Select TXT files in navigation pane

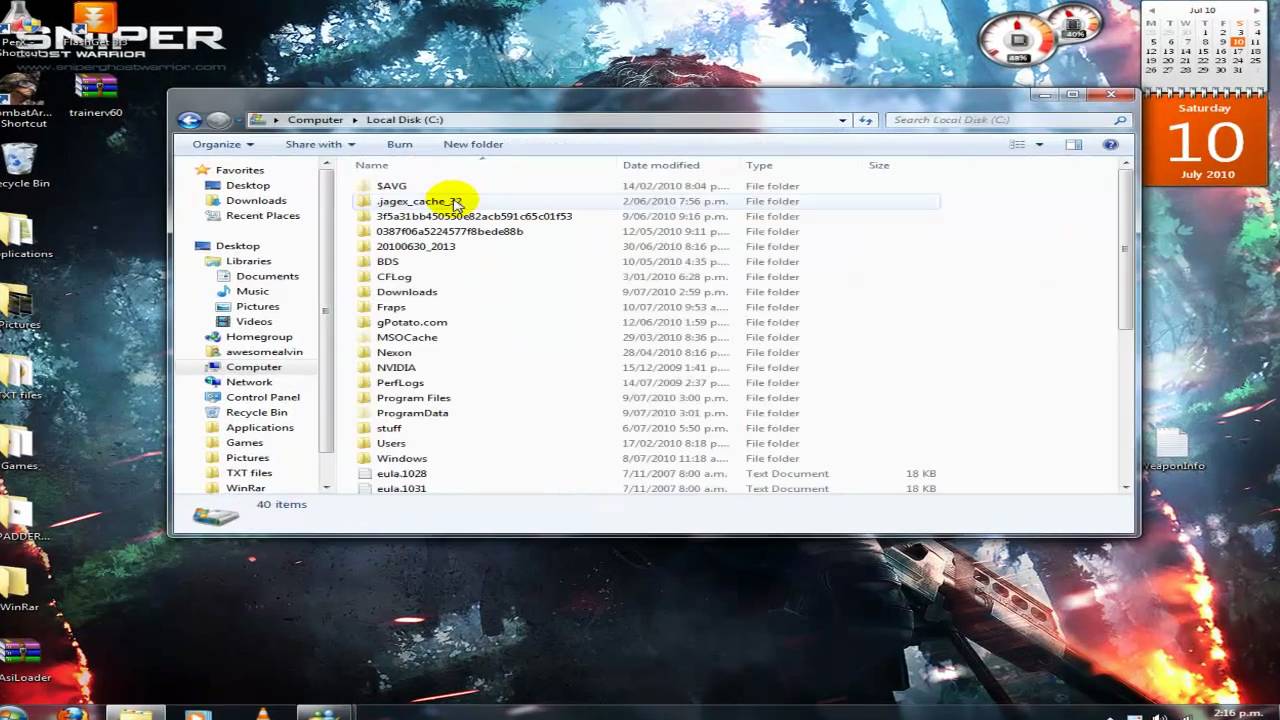pyautogui.click(x=249, y=473)
